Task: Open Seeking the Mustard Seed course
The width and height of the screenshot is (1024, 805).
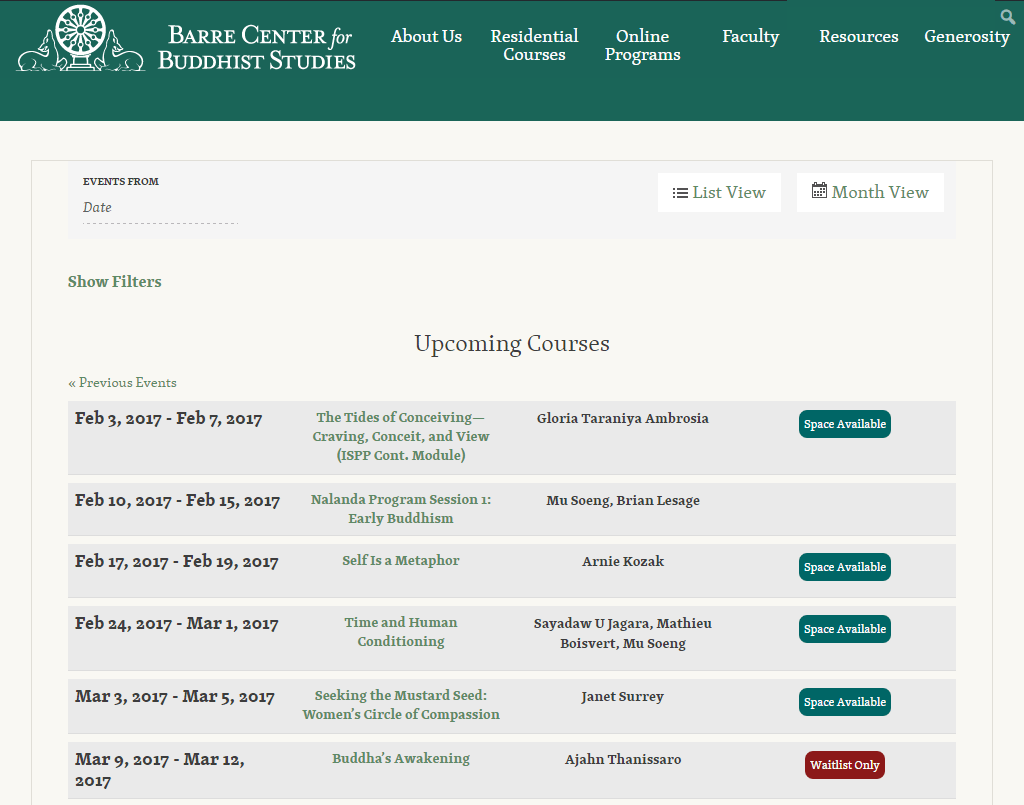Action: (x=401, y=705)
